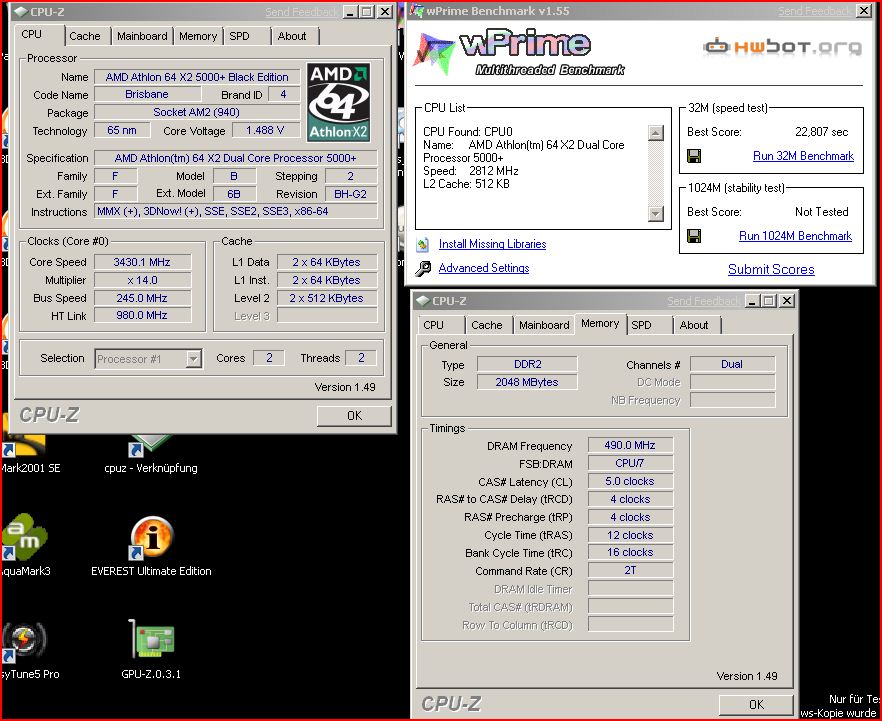
Task: Switch to Mainboard tab in top CPU-Z window
Action: pos(142,36)
